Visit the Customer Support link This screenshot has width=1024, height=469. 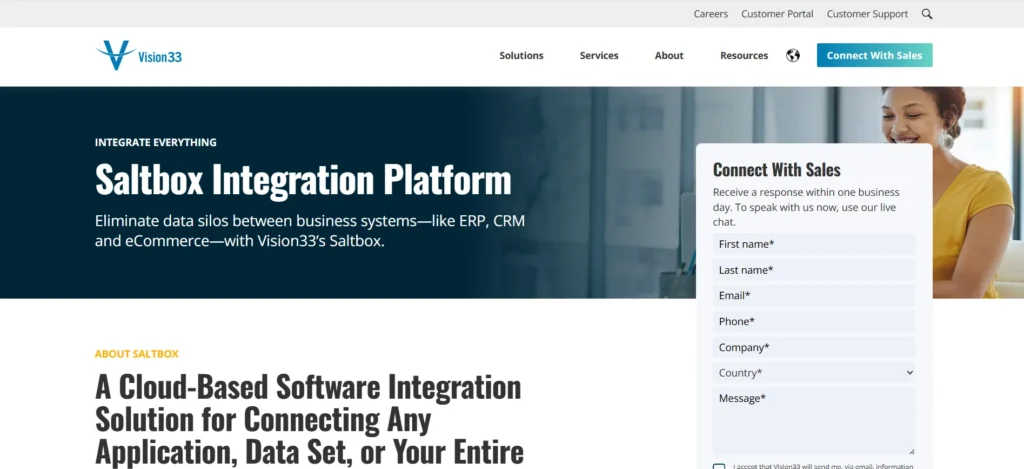(x=867, y=14)
